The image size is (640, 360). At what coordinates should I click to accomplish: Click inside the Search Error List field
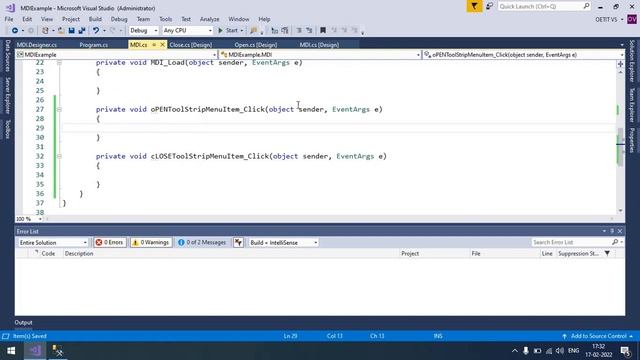click(571, 242)
